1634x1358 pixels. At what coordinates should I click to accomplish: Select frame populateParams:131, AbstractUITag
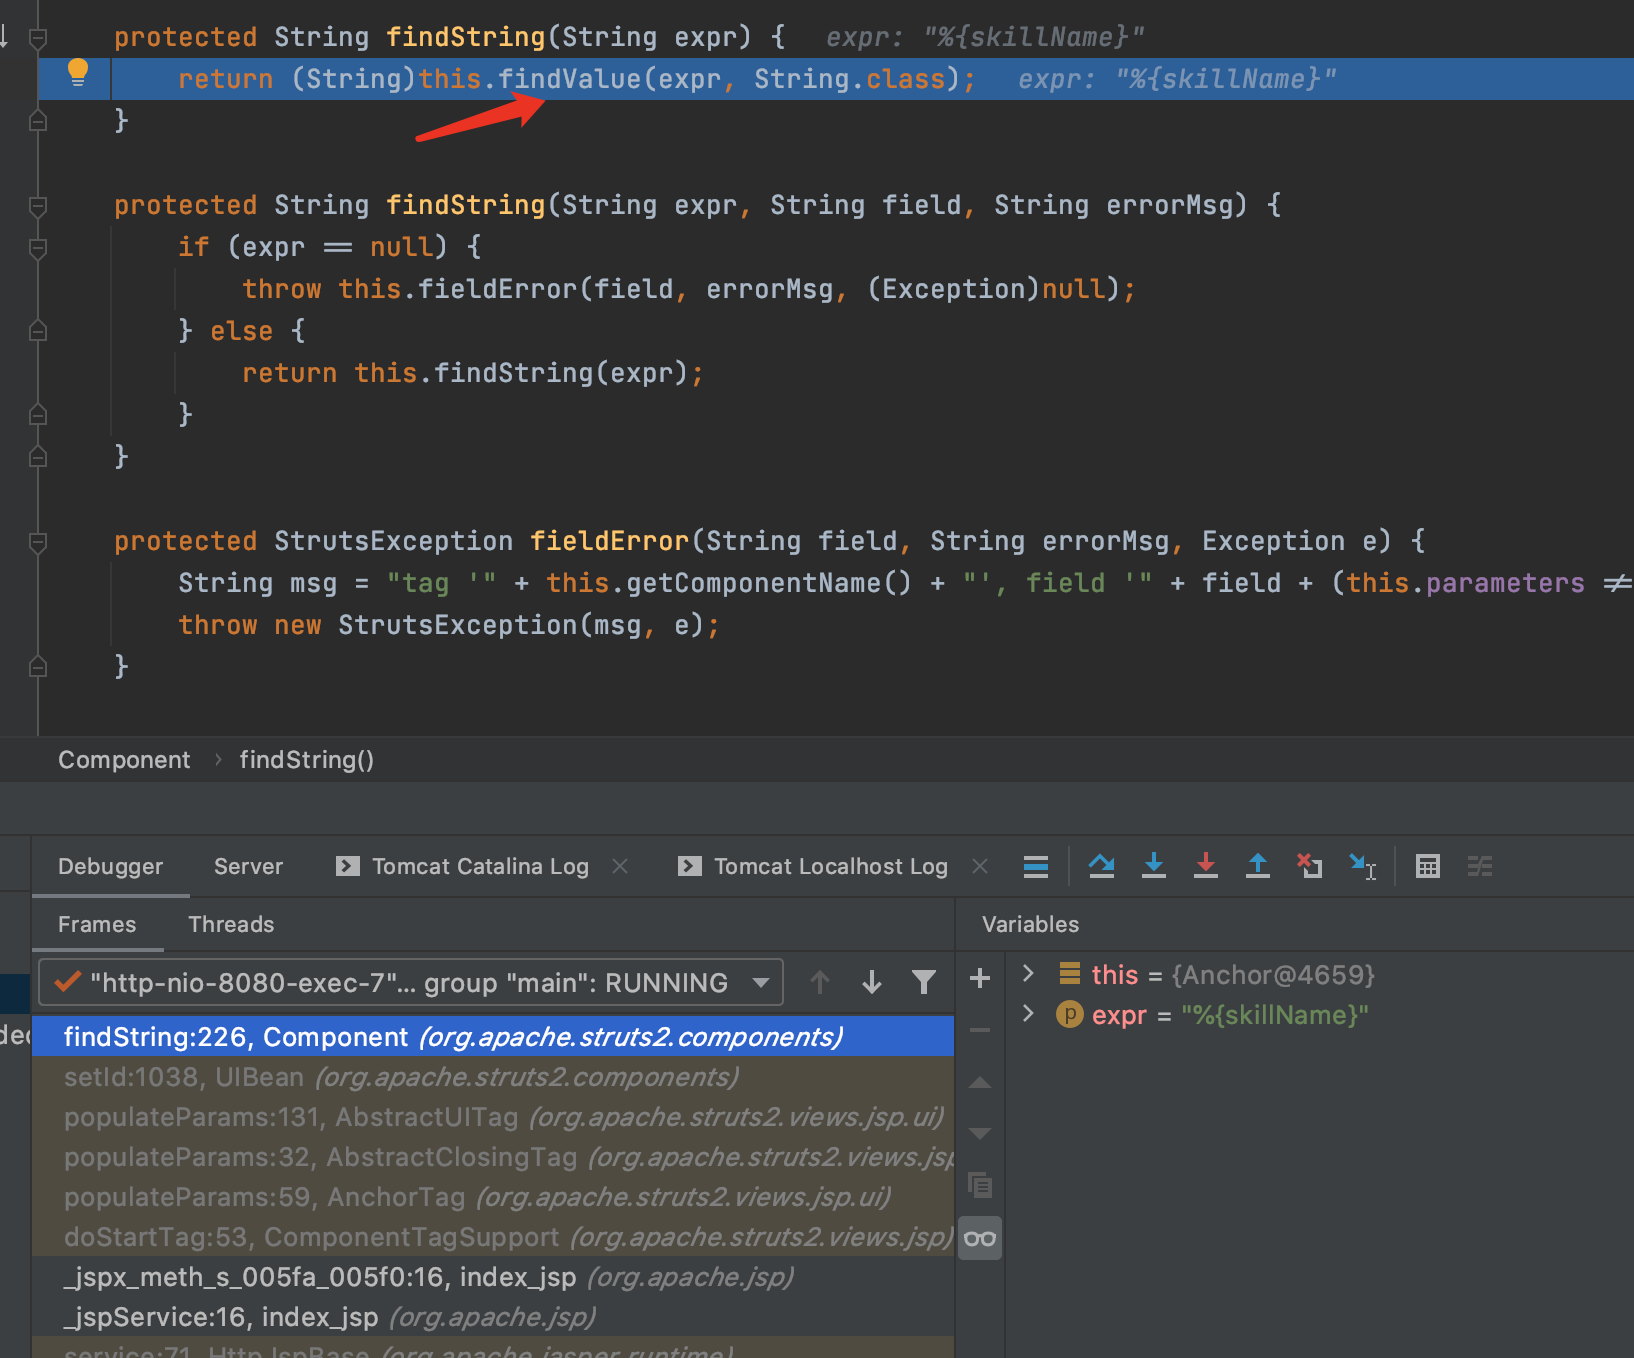493,1117
